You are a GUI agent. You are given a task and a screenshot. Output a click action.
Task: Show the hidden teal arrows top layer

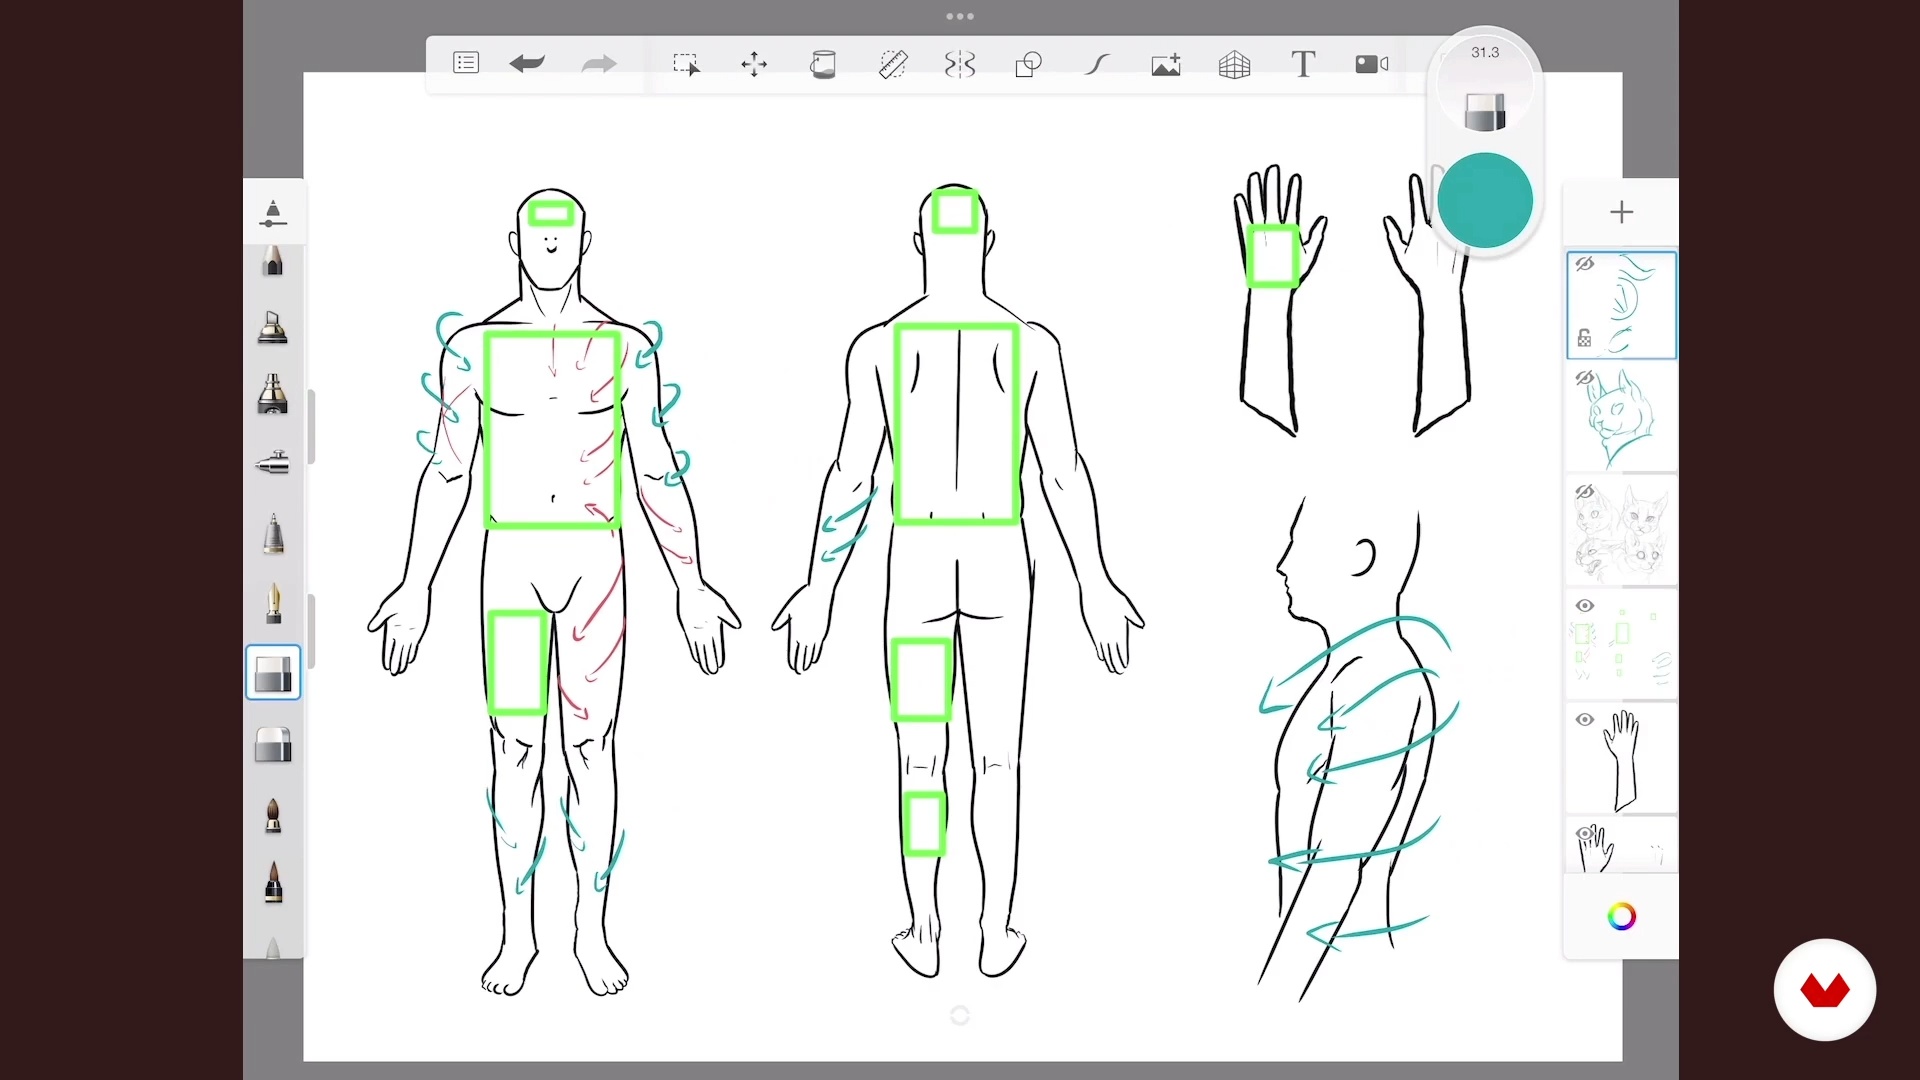pos(1585,264)
